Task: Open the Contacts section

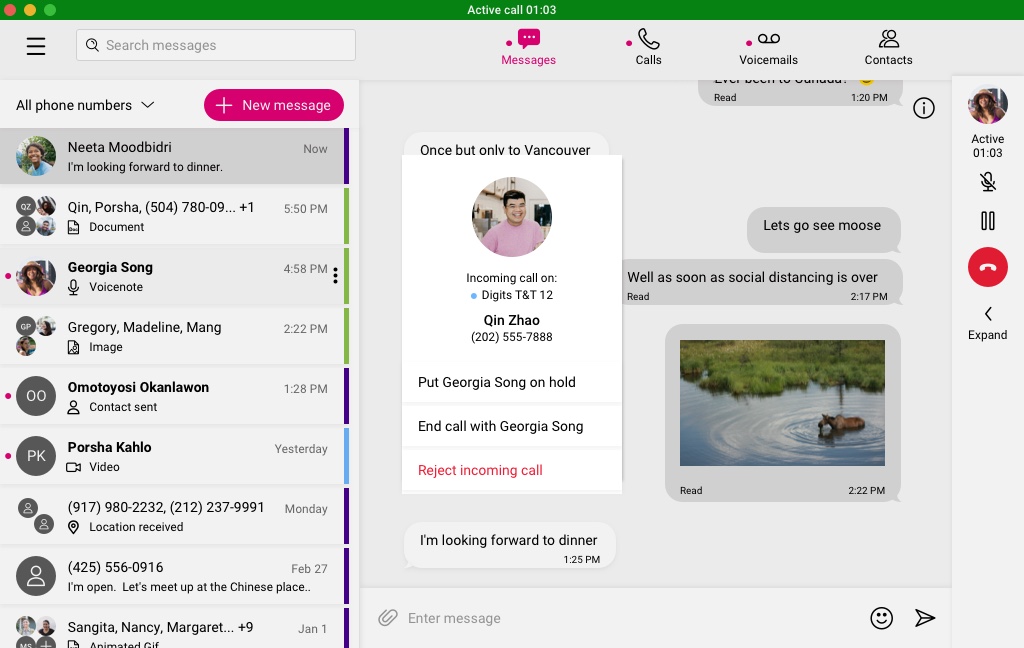Action: tap(888, 47)
